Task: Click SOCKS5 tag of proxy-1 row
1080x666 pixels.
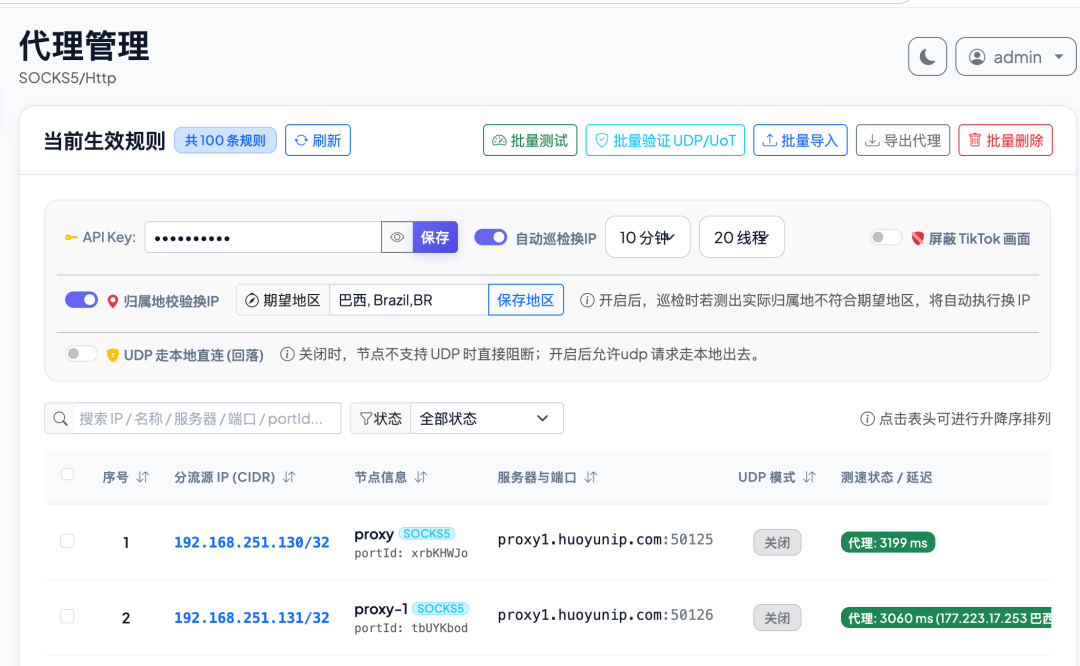Action: click(x=440, y=609)
